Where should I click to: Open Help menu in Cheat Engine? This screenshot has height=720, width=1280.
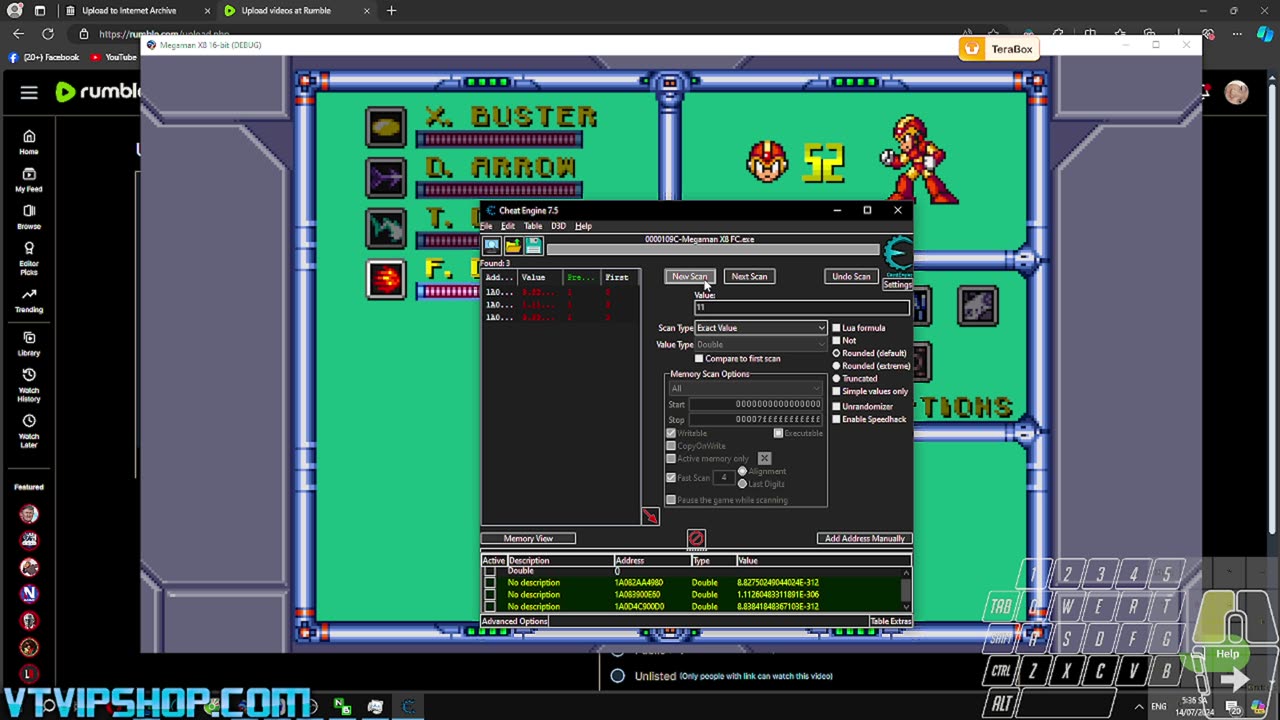(583, 226)
